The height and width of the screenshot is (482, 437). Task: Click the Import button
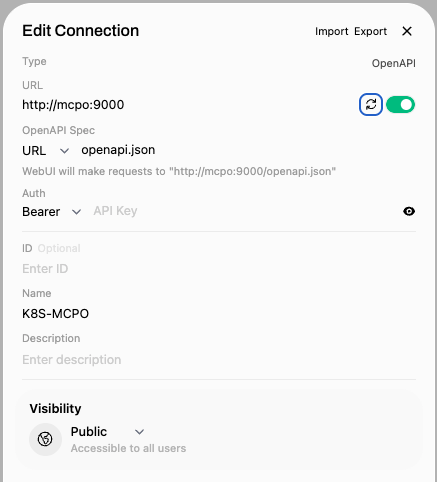tap(331, 31)
